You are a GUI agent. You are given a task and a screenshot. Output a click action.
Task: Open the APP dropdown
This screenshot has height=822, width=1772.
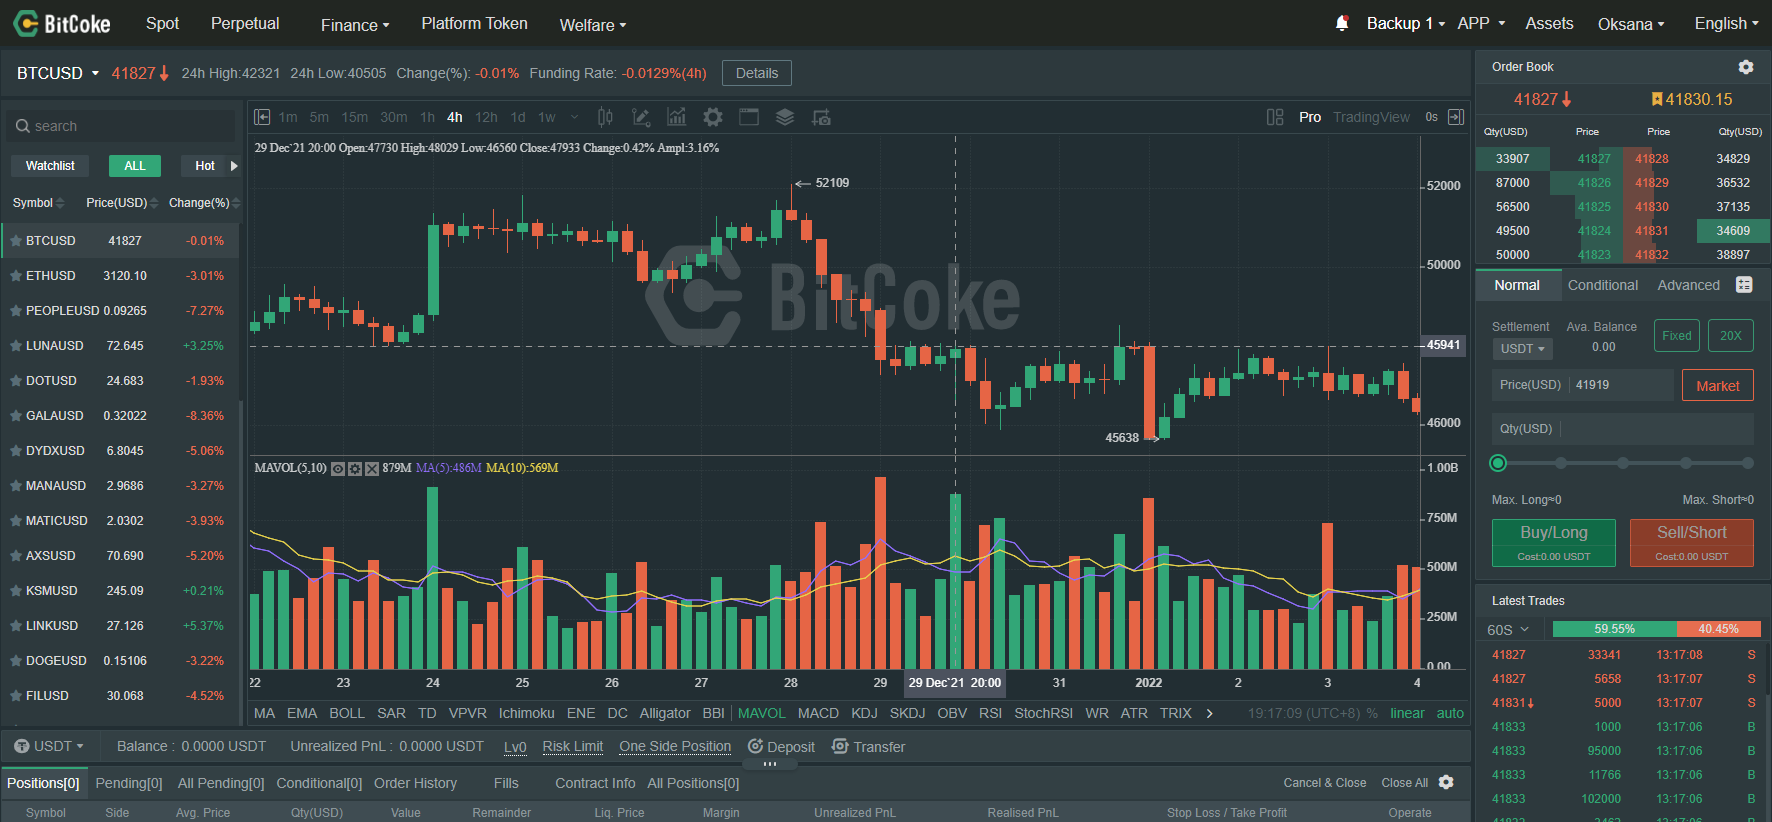[x=1481, y=23]
